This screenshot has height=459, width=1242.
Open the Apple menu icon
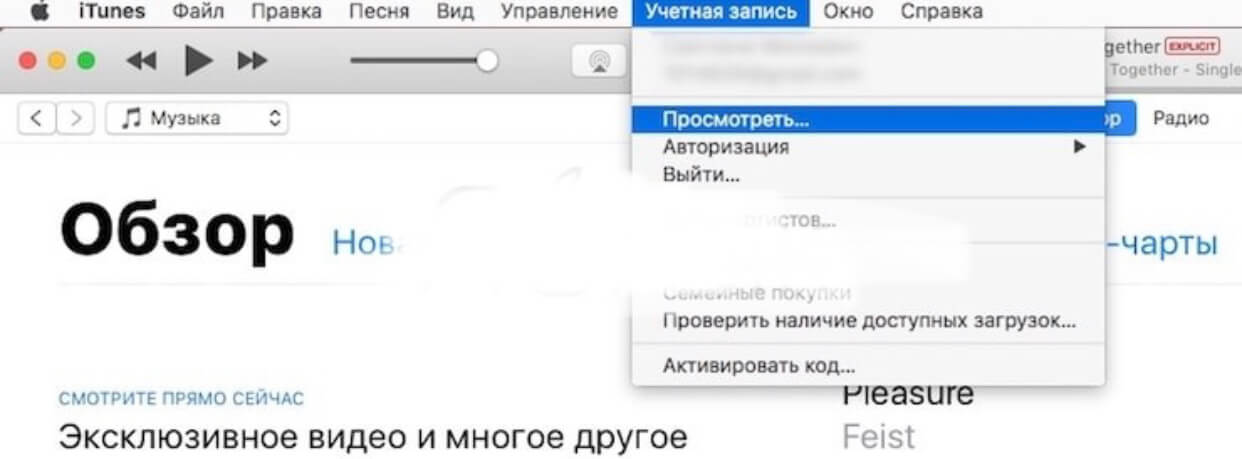tap(39, 12)
